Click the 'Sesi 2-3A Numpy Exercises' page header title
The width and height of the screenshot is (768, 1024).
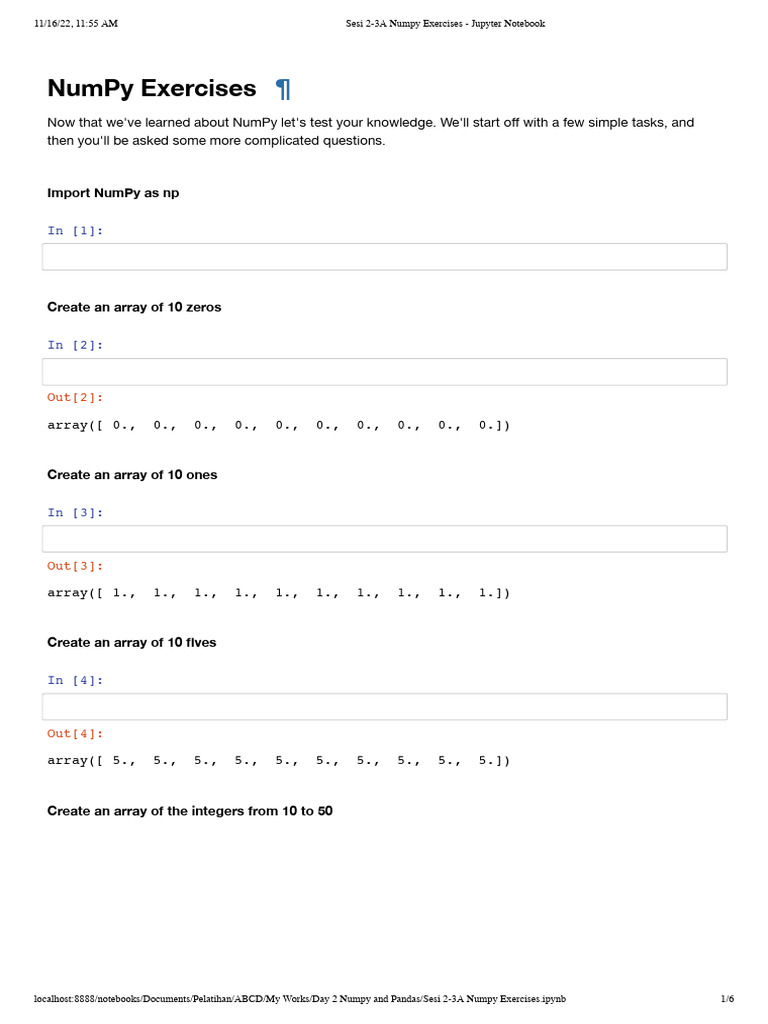click(438, 24)
